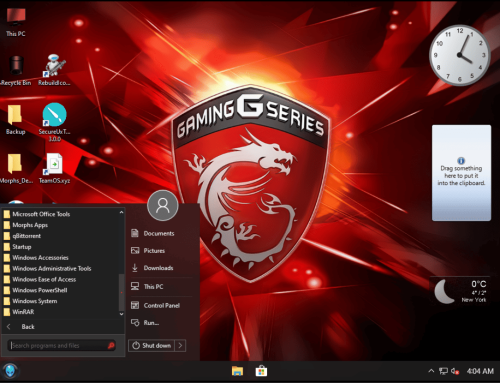Launch SecureUxTheme 3.0.0 shortcut
The image size is (500, 383).
(54, 122)
